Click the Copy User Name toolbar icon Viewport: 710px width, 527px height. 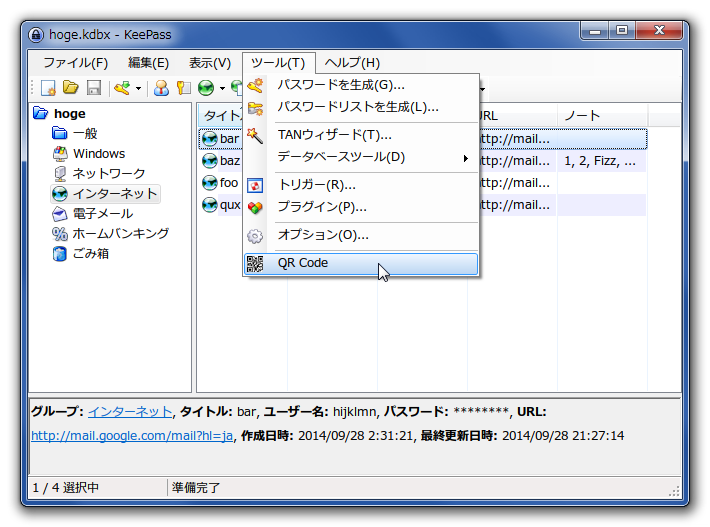pos(161,88)
